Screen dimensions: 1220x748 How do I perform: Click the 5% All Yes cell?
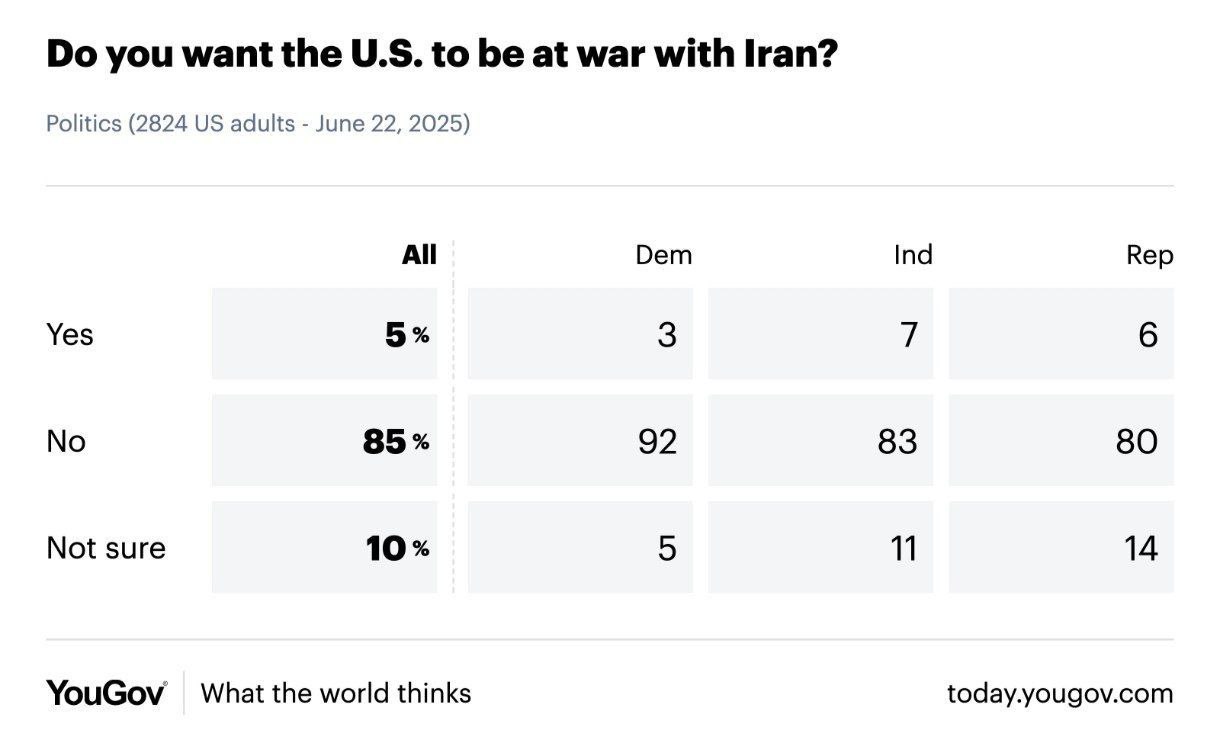pyautogui.click(x=407, y=334)
